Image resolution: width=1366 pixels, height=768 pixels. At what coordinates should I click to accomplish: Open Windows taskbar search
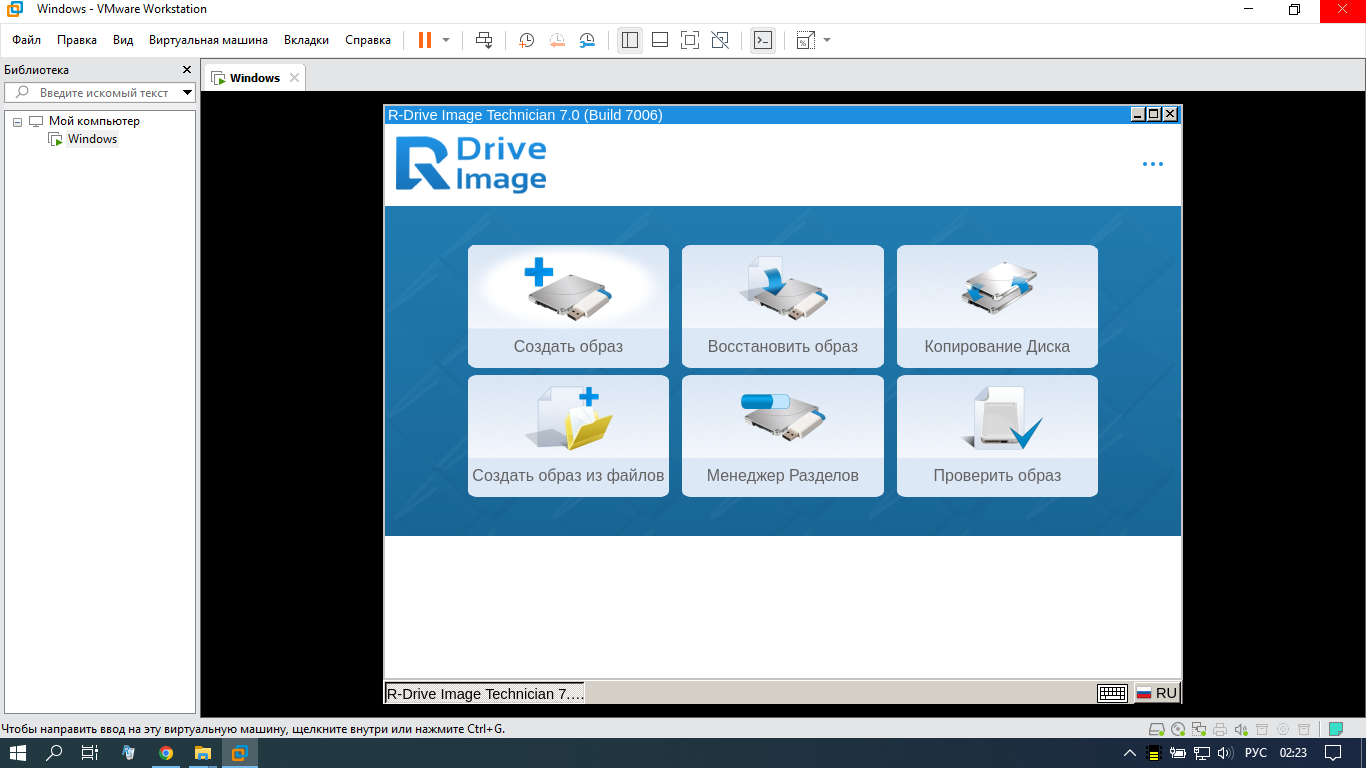(x=55, y=753)
